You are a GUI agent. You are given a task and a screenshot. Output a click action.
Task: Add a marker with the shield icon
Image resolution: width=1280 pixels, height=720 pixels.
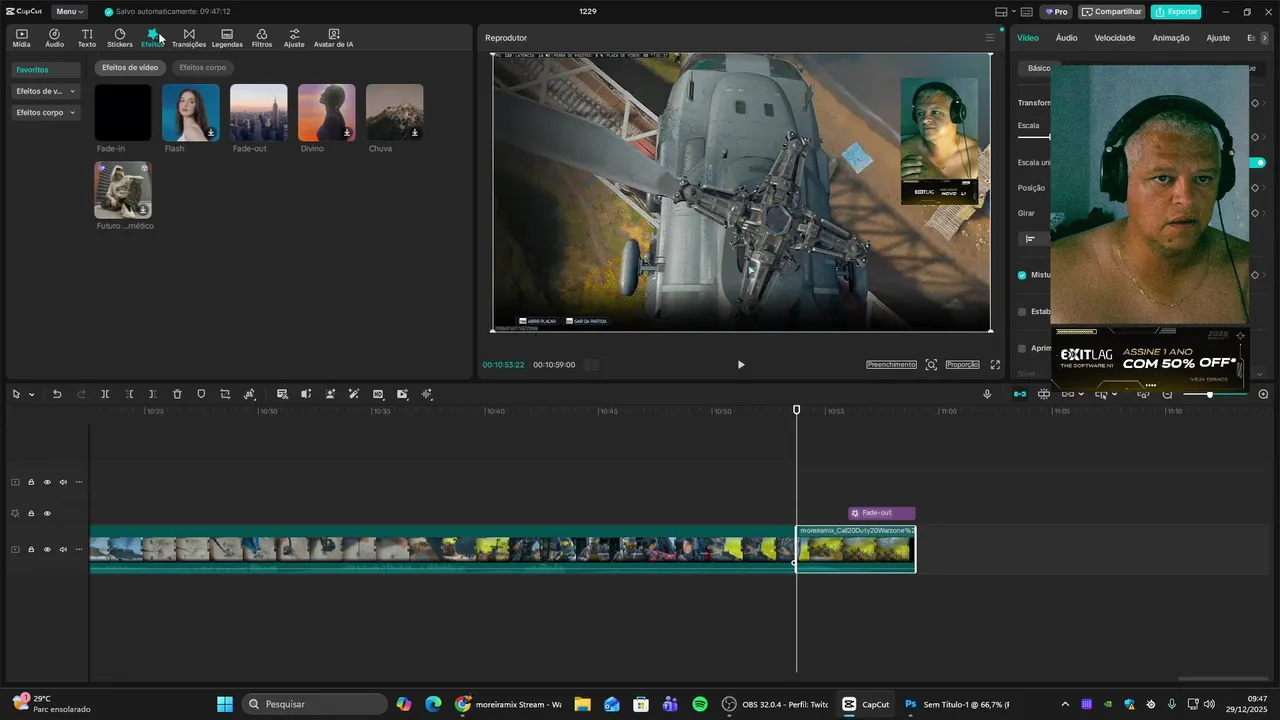click(201, 395)
